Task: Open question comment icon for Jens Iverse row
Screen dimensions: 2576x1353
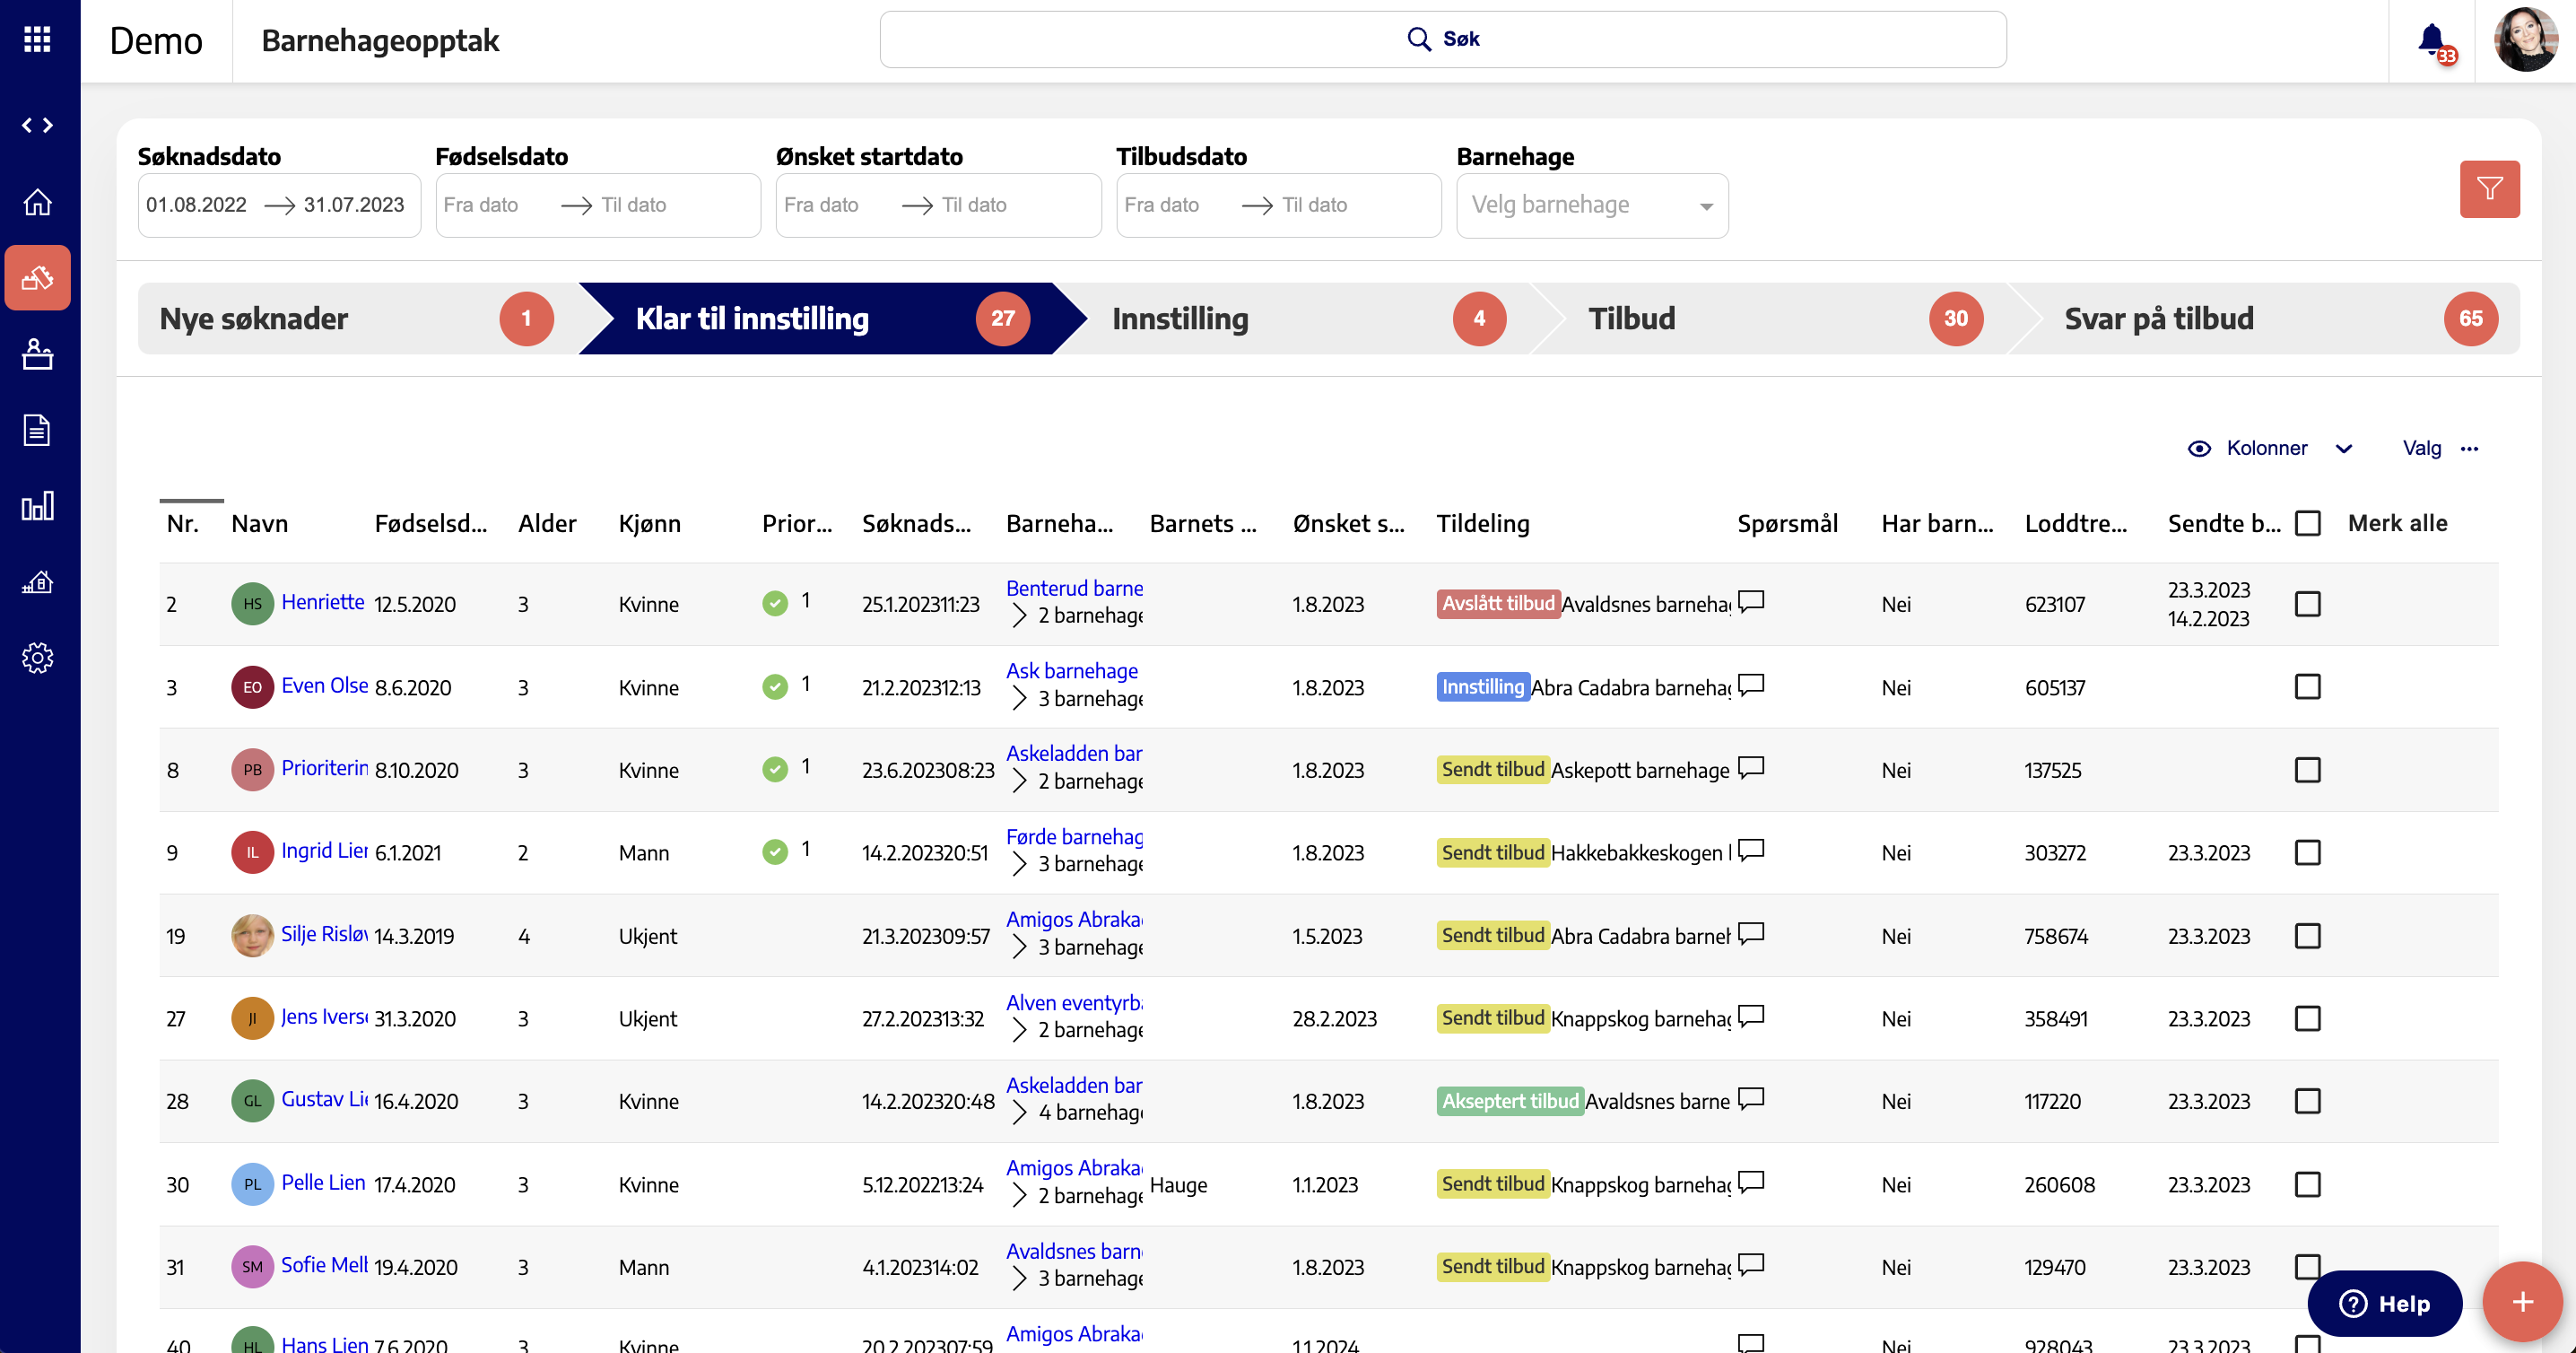Action: point(1751,1016)
